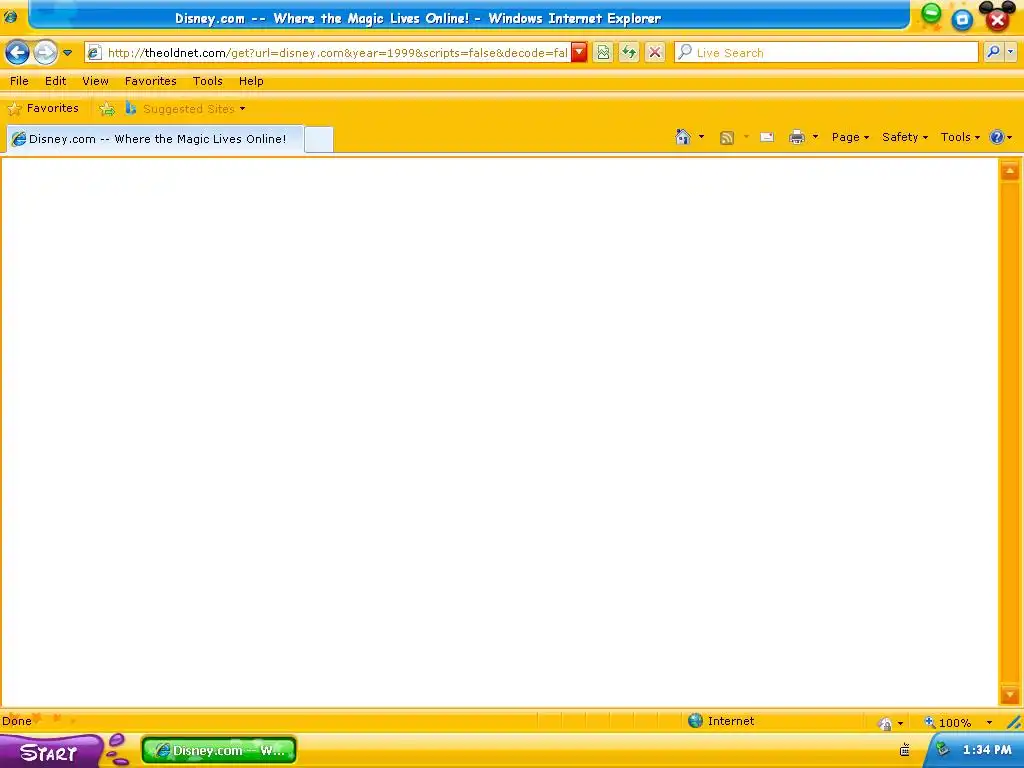
Task: Expand the address bar history dropdown
Action: click(x=579, y=53)
